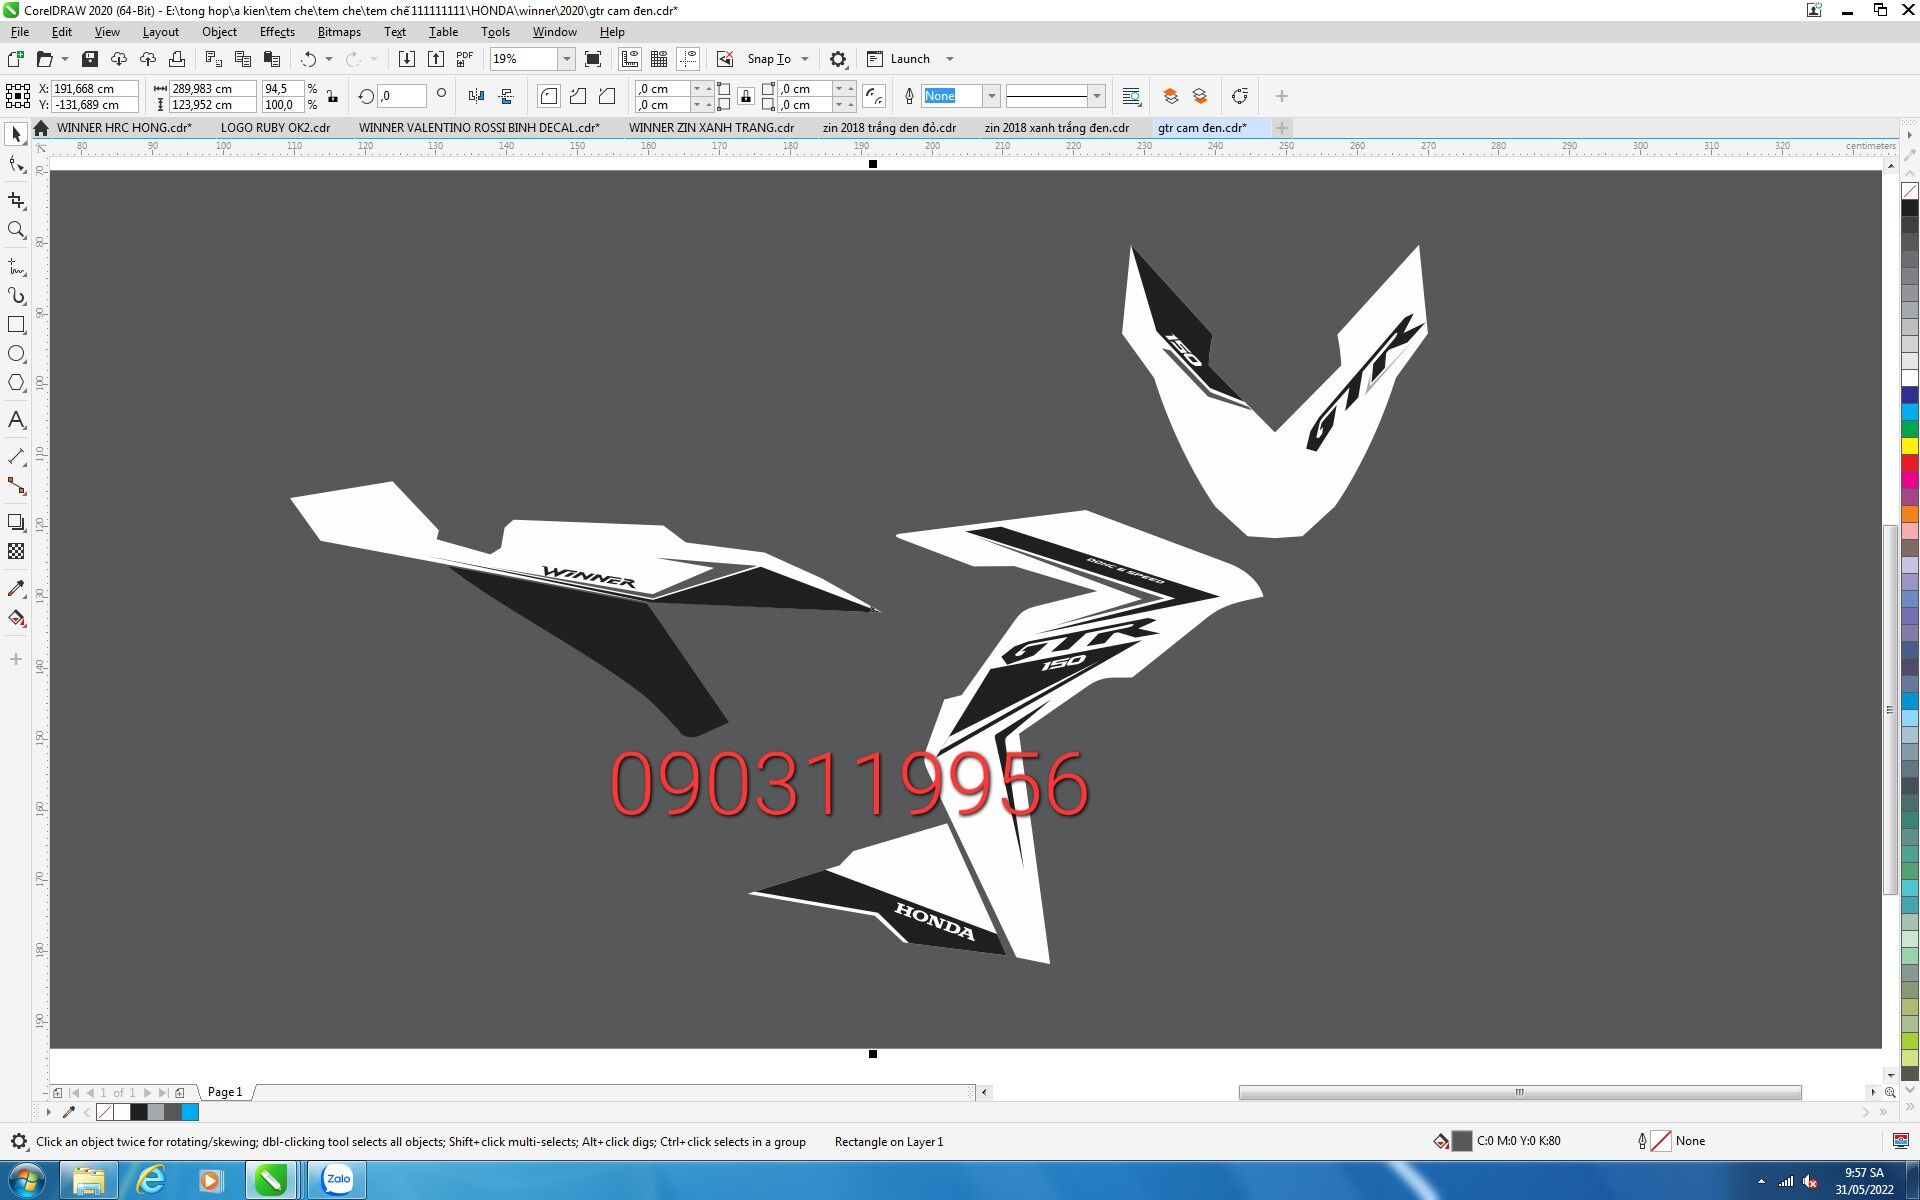Mirror the selection vertically
The image size is (1920, 1200).
[x=506, y=96]
